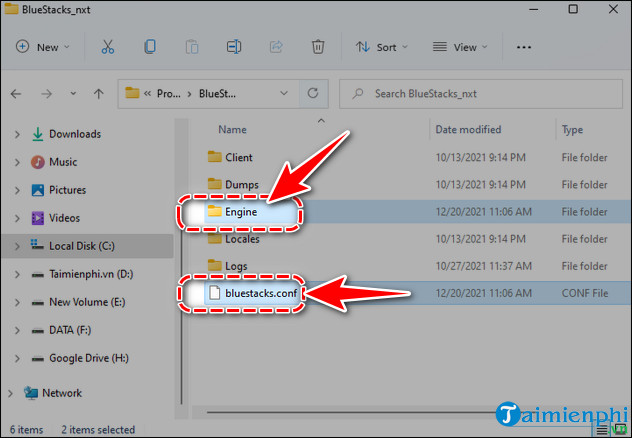
Task: Expand Taimienphi.vn (D:) node
Action: pos(17,274)
